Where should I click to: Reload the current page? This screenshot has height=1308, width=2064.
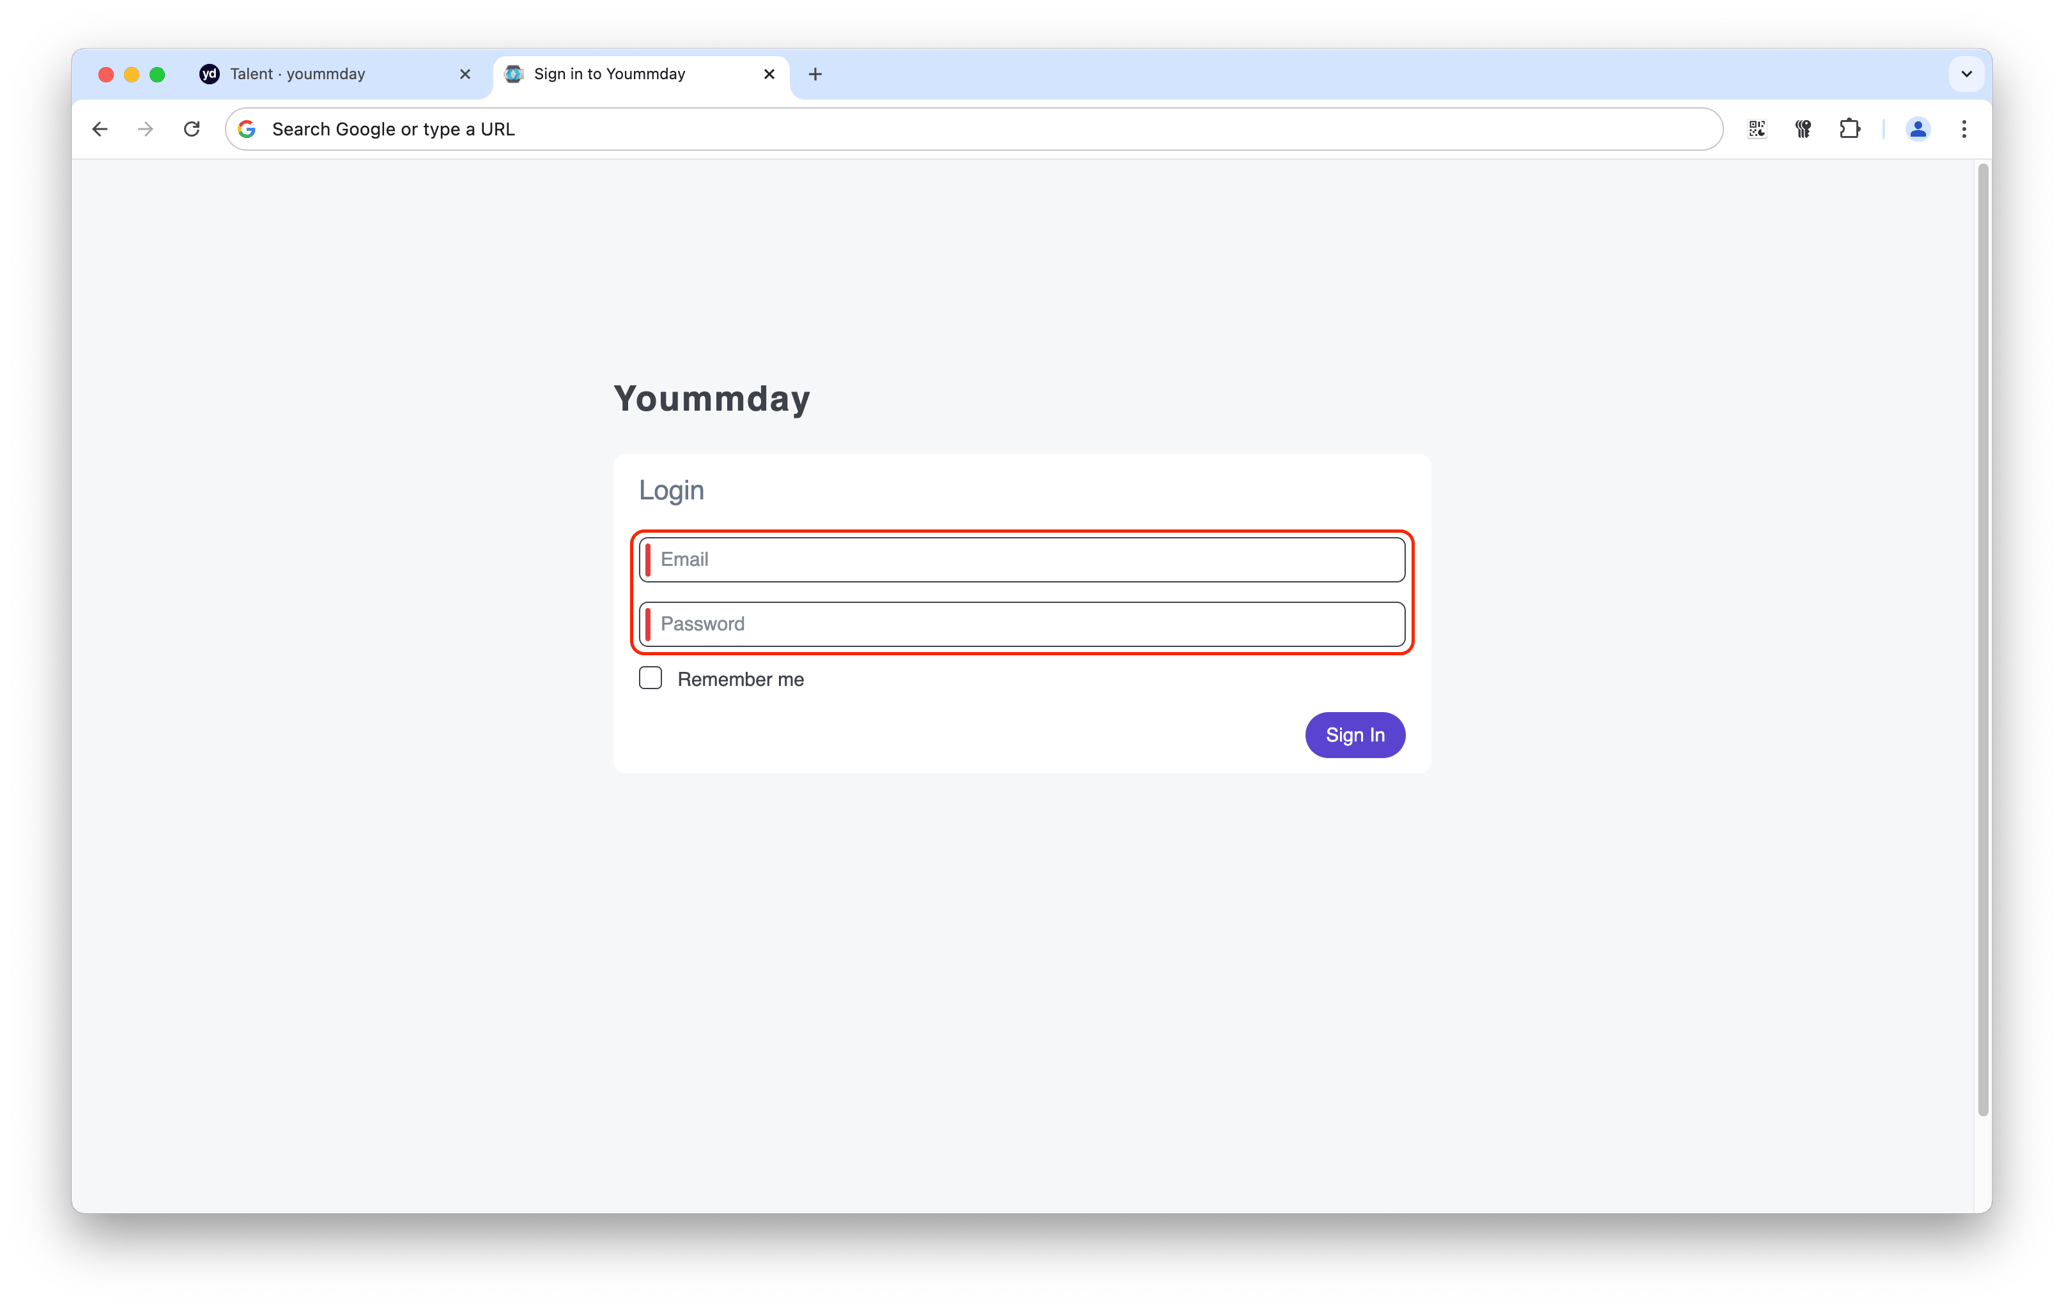click(193, 129)
